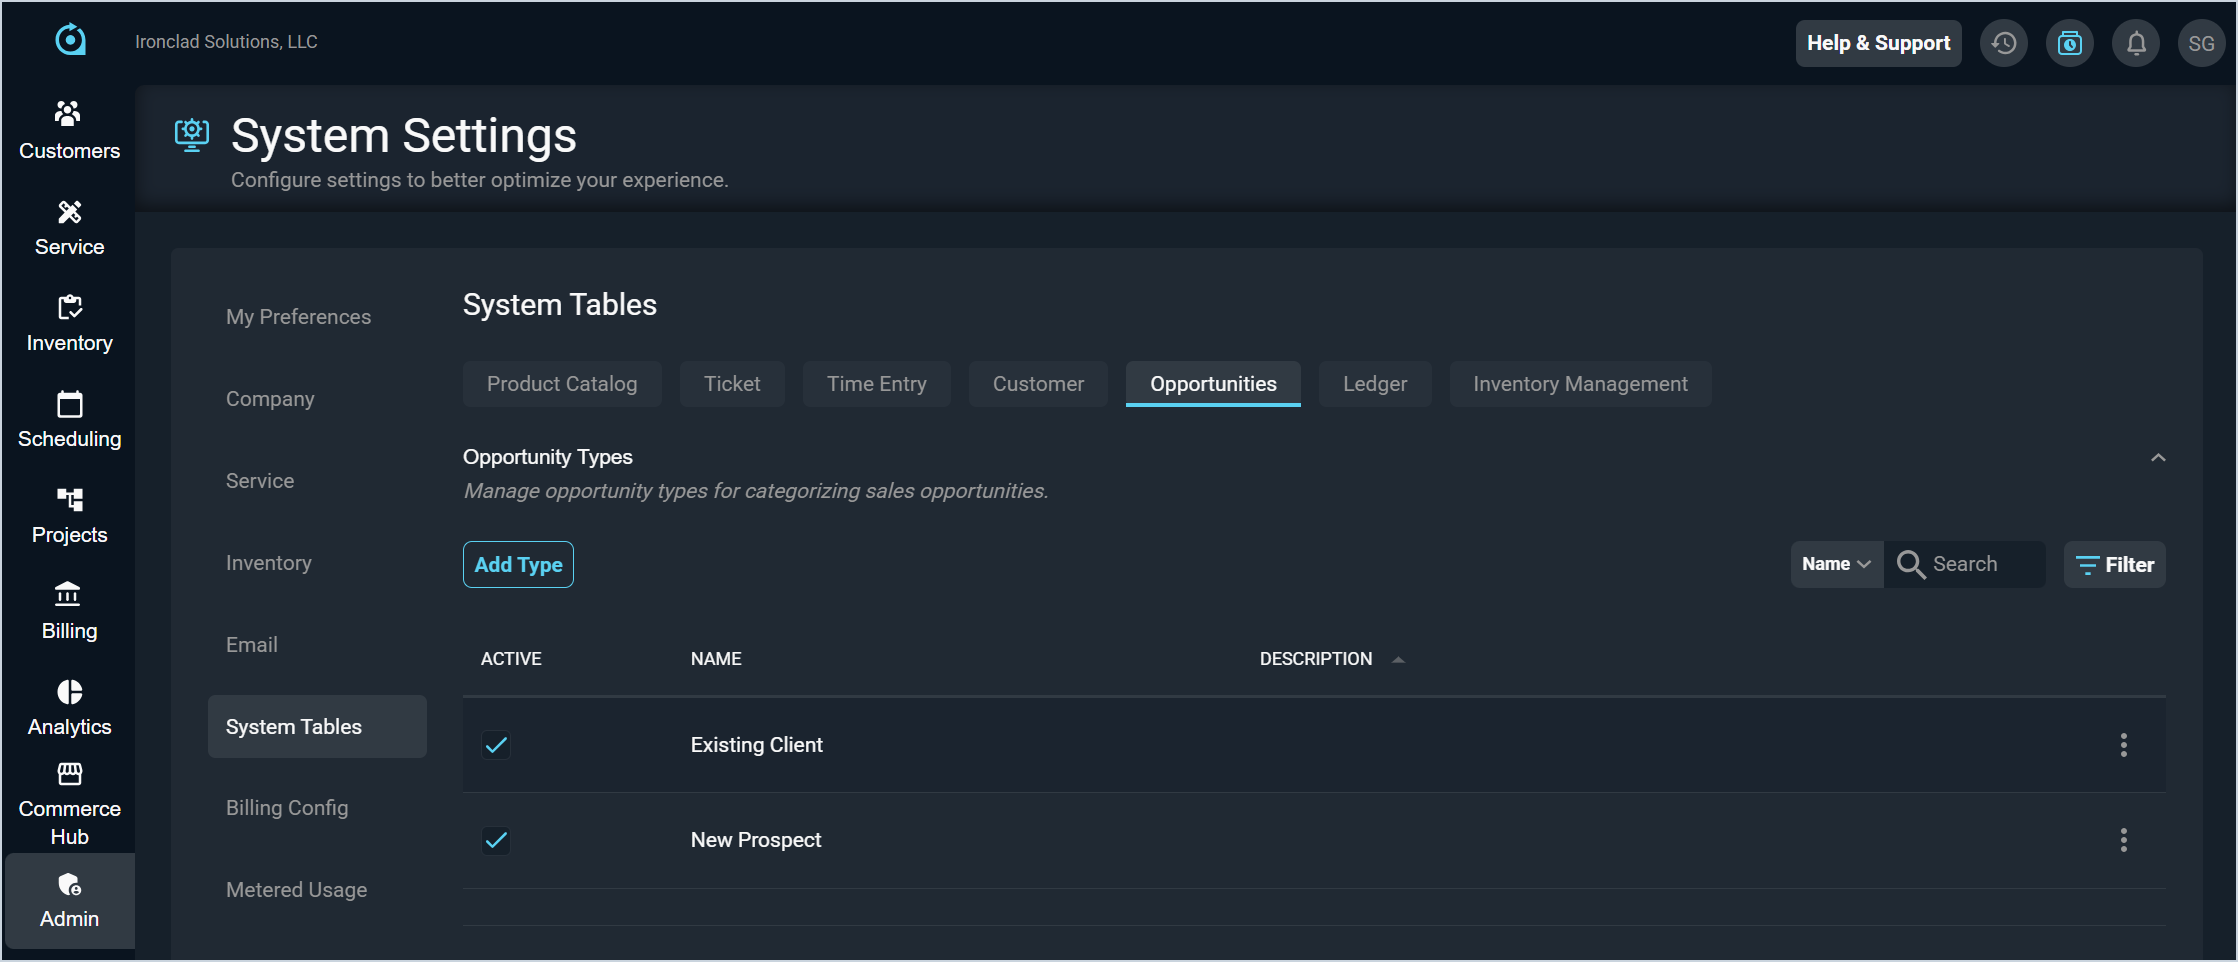Image resolution: width=2238 pixels, height=962 pixels.
Task: Go to Scheduling calendar icon
Action: pos(69,405)
